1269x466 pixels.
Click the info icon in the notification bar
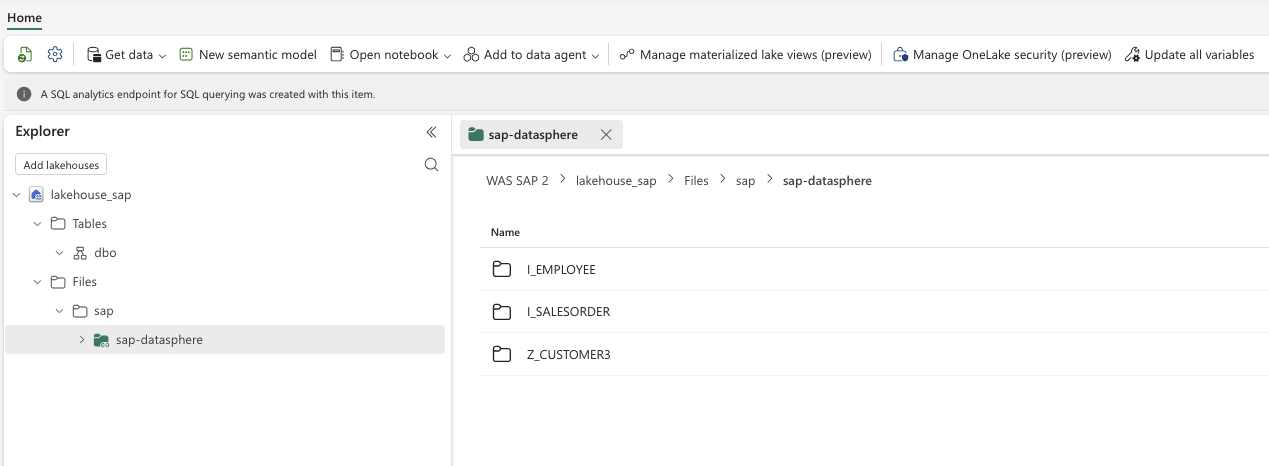pyautogui.click(x=24, y=94)
